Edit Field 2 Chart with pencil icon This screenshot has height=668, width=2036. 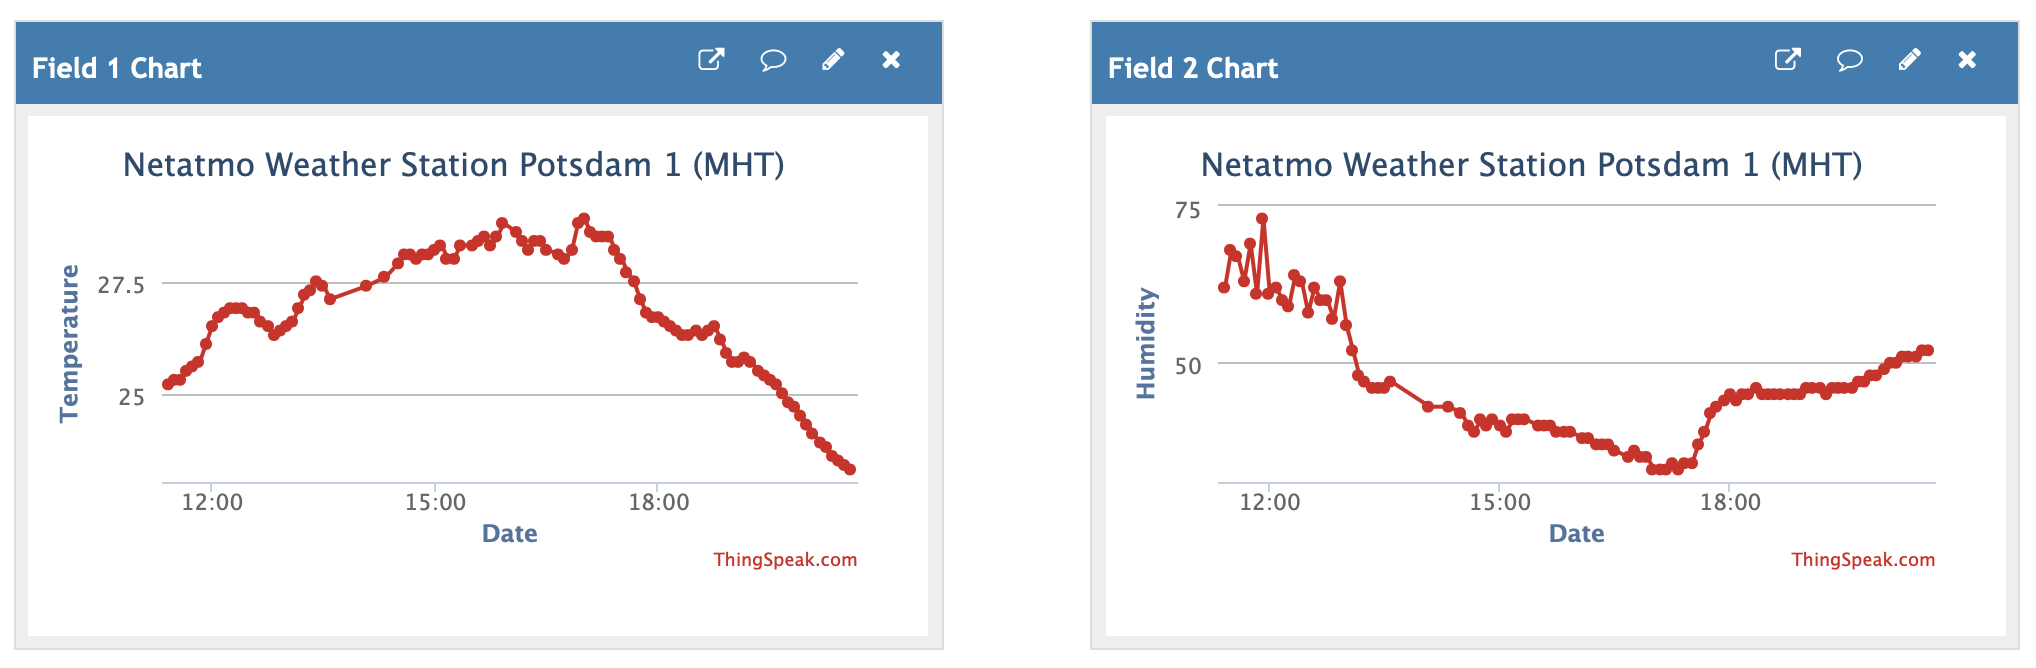coord(1909,60)
